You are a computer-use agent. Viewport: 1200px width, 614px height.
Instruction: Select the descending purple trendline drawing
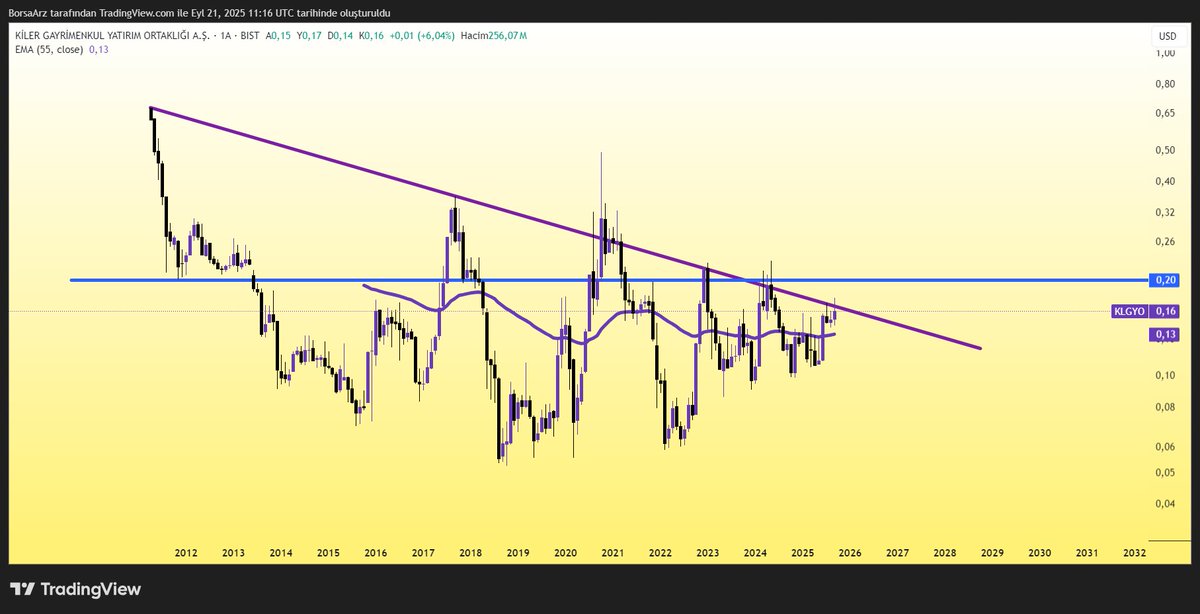[565, 227]
